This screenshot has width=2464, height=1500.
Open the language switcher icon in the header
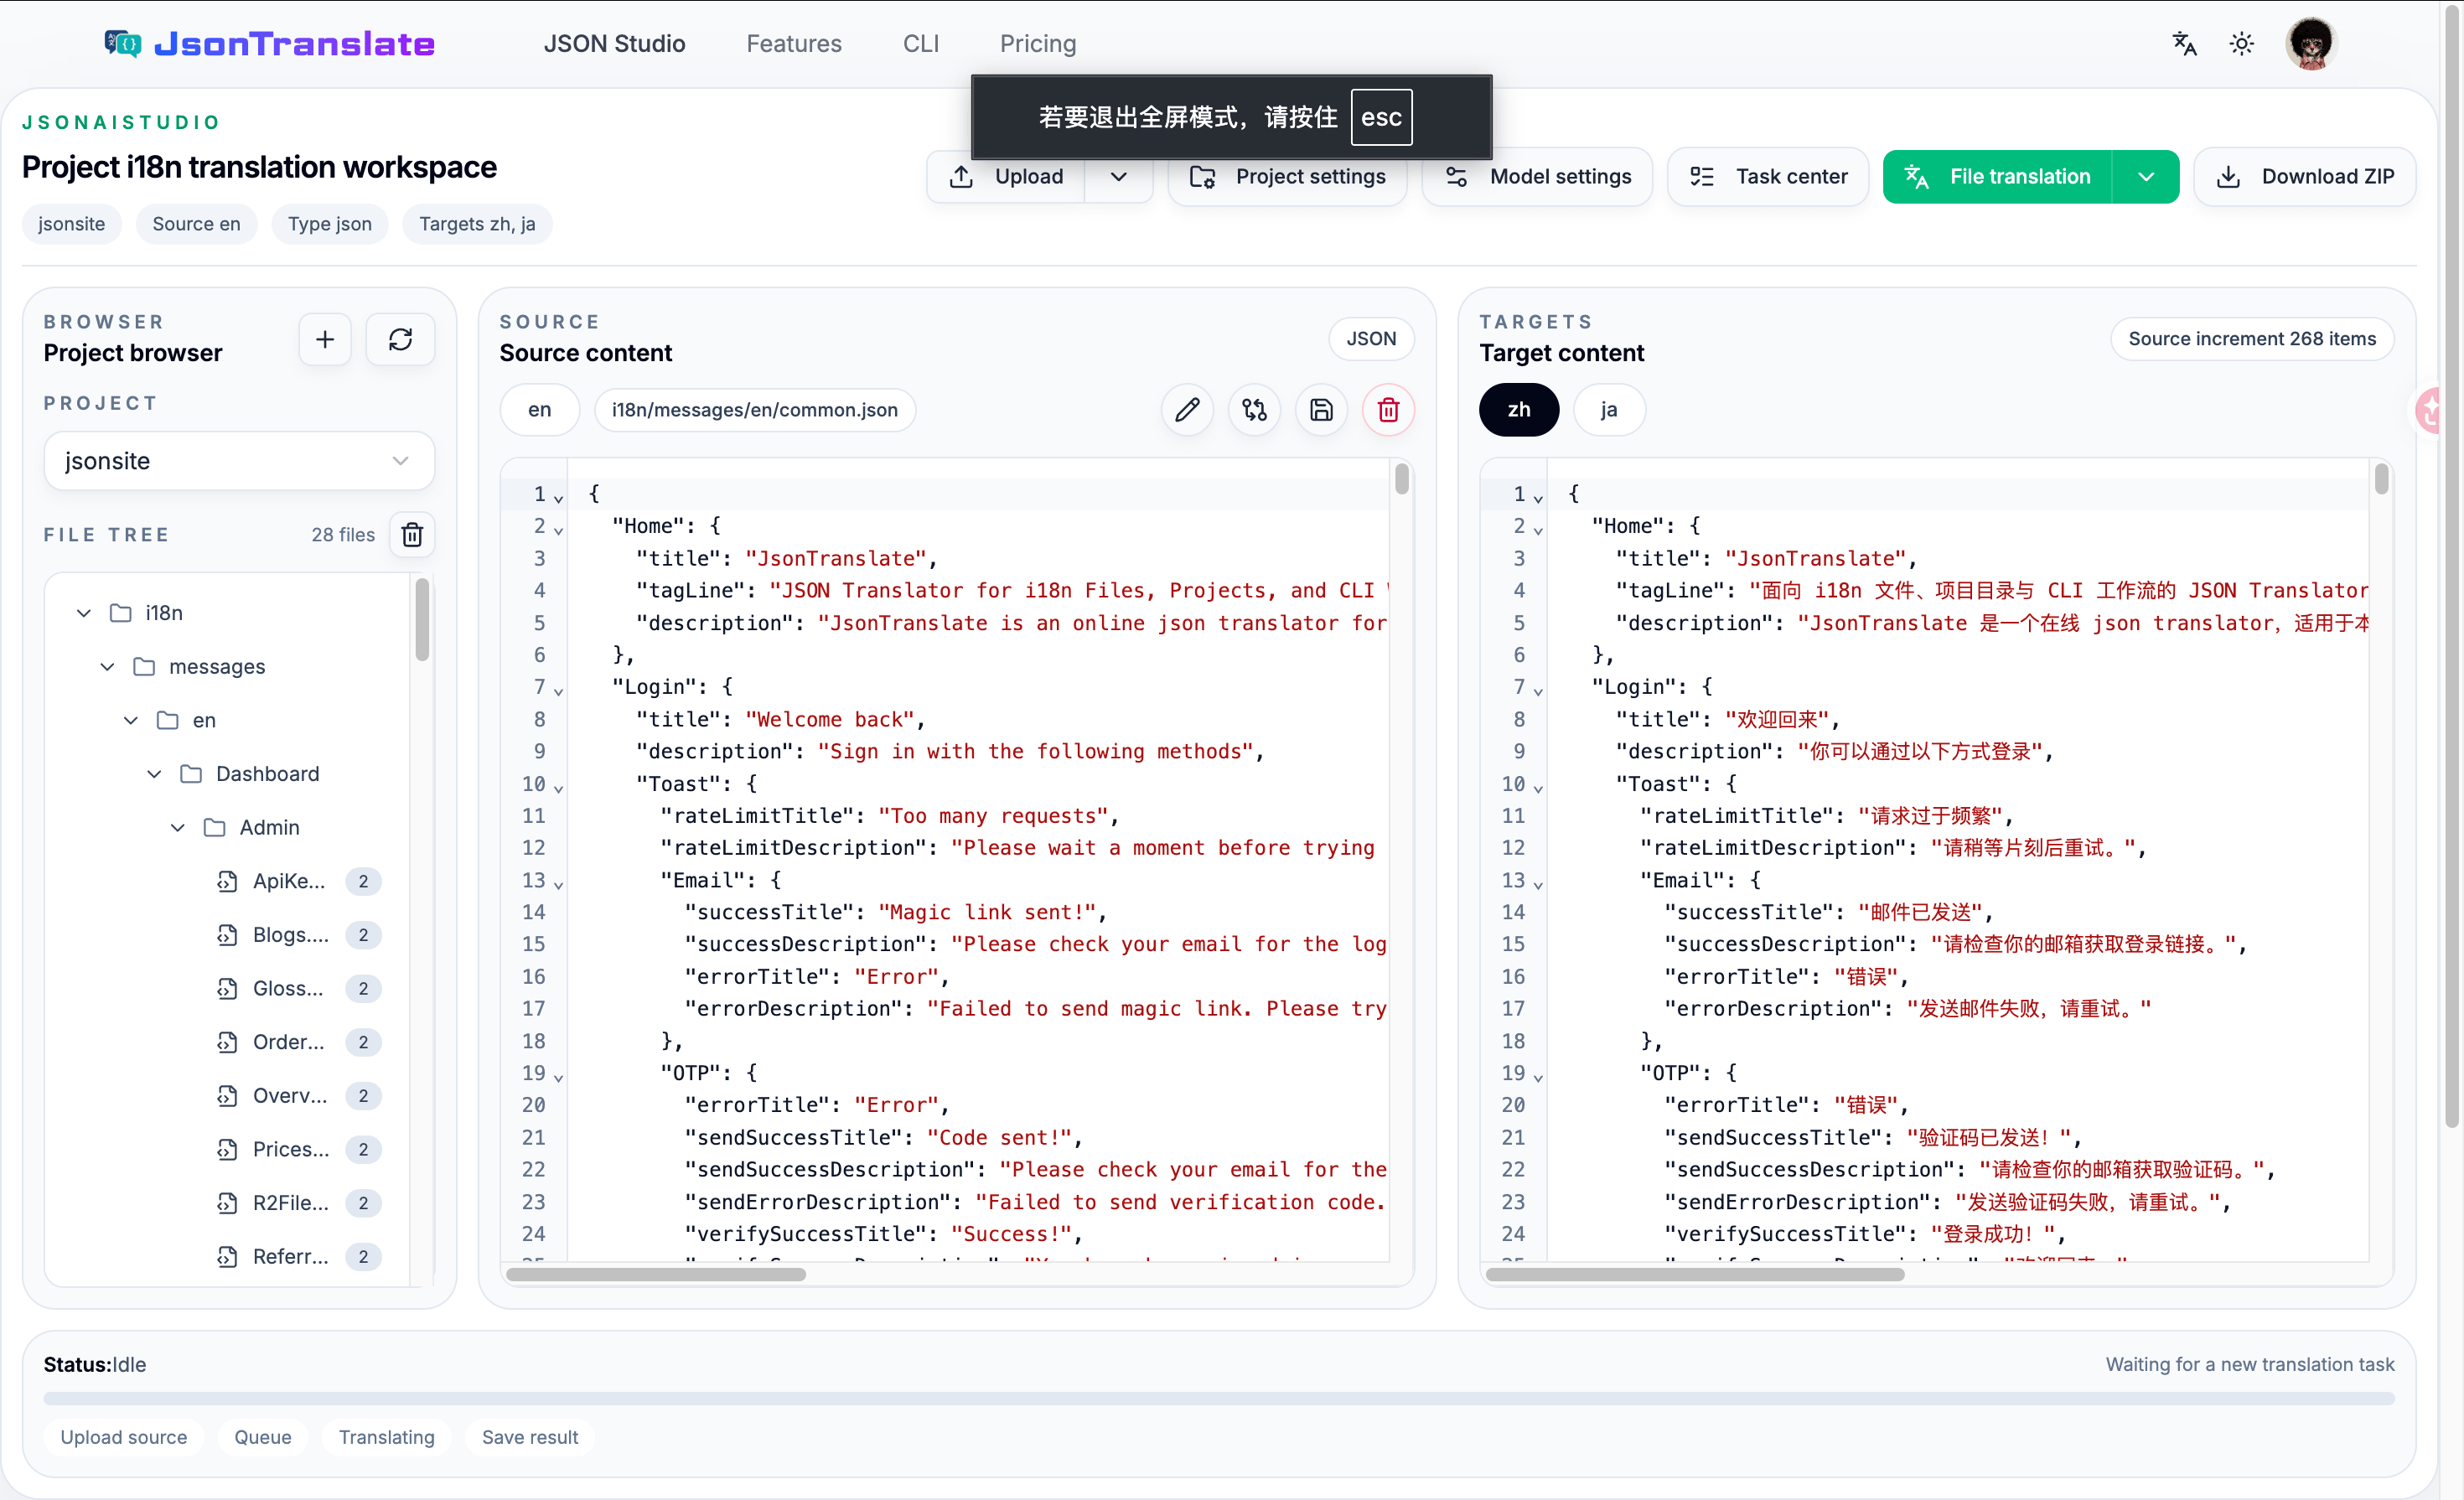(x=2184, y=44)
